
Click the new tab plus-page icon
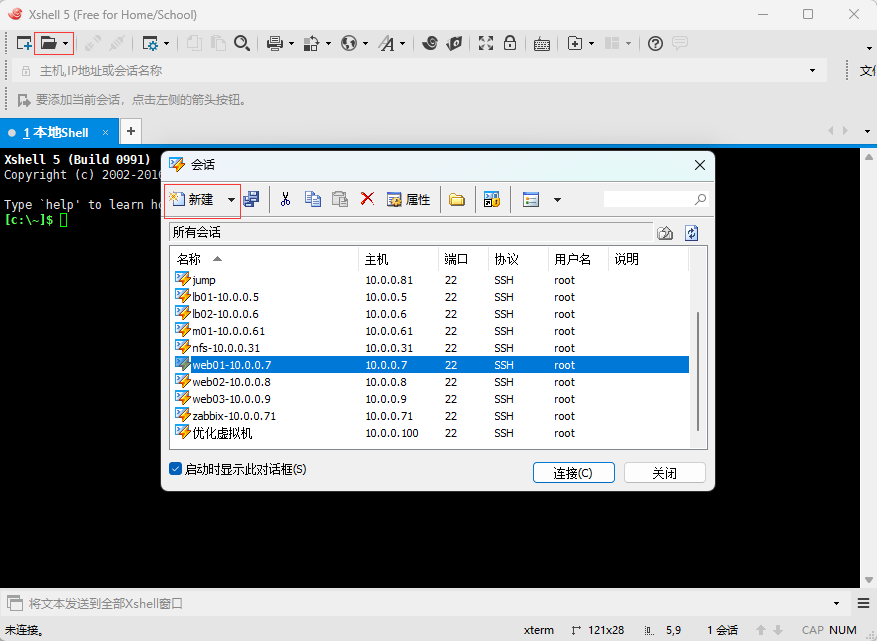tap(575, 43)
